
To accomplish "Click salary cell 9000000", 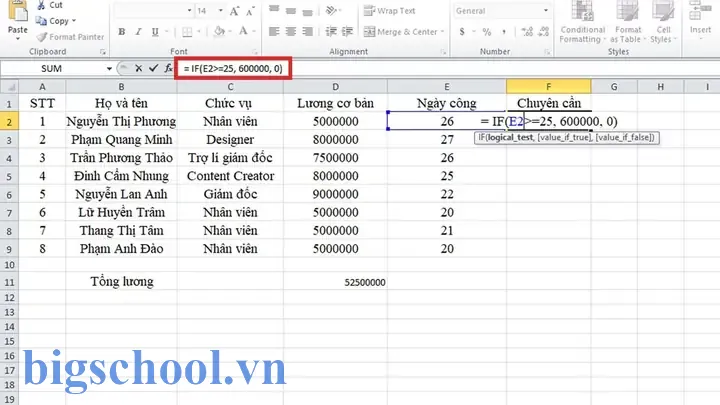I will point(335,194).
